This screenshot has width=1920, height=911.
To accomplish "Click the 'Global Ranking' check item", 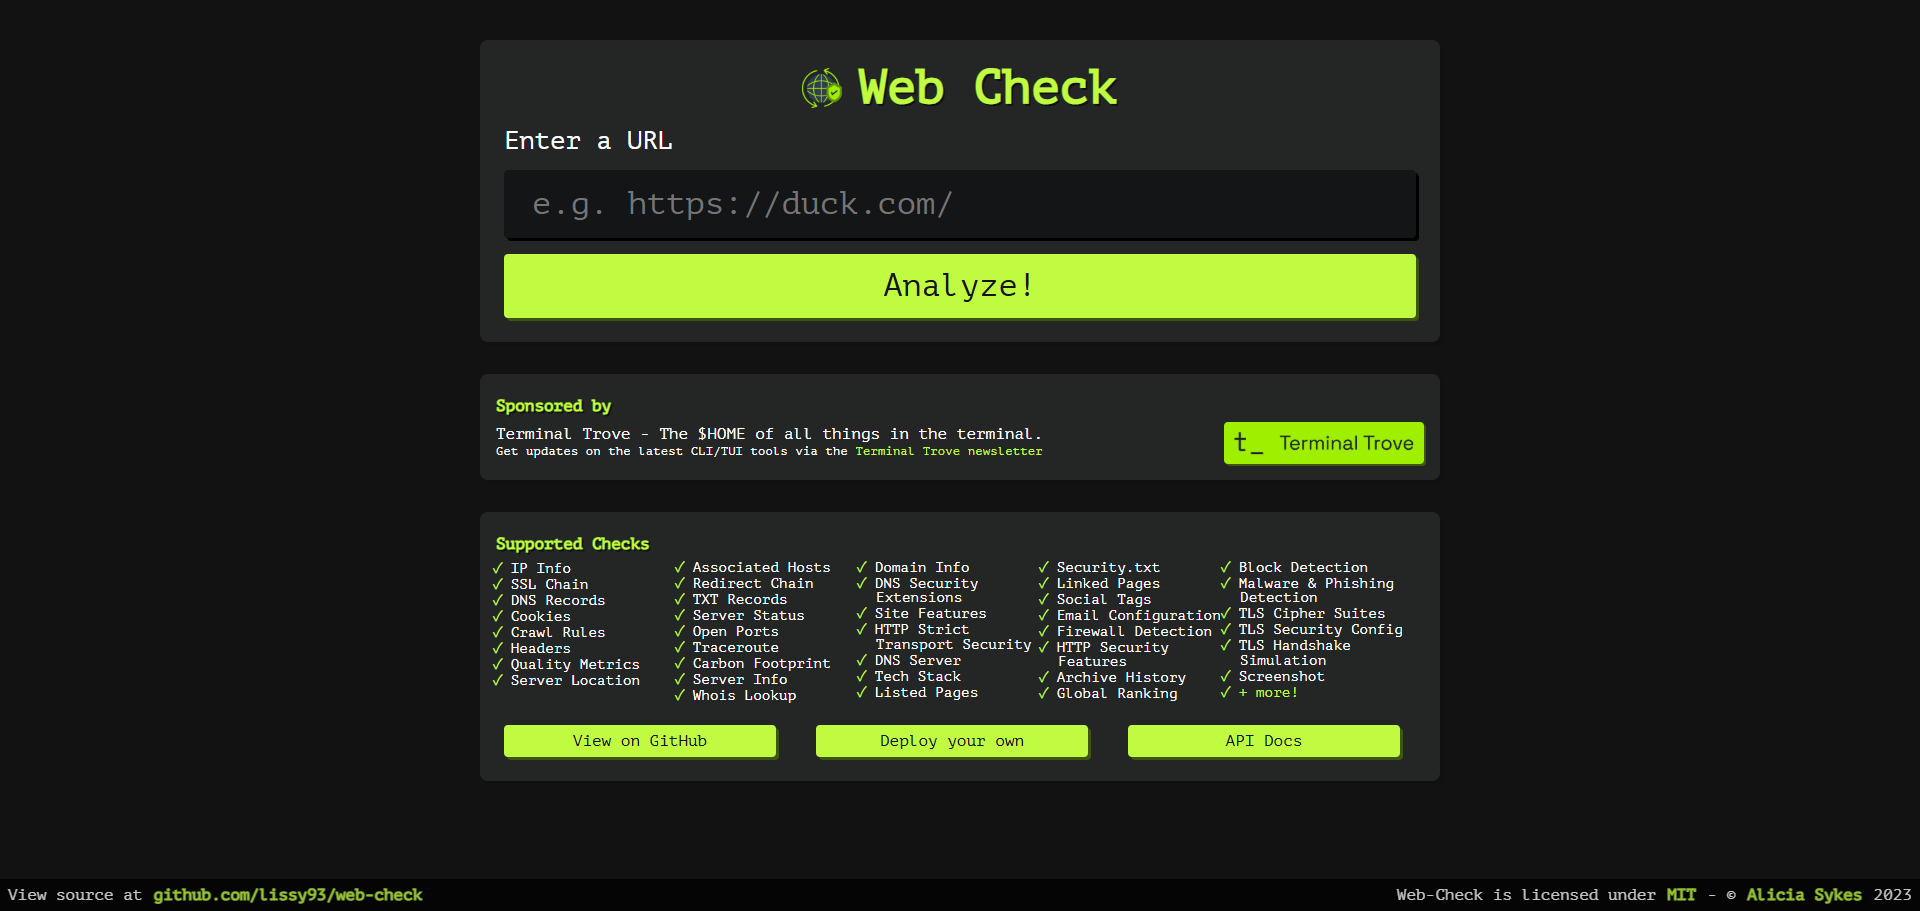I will point(1117,693).
